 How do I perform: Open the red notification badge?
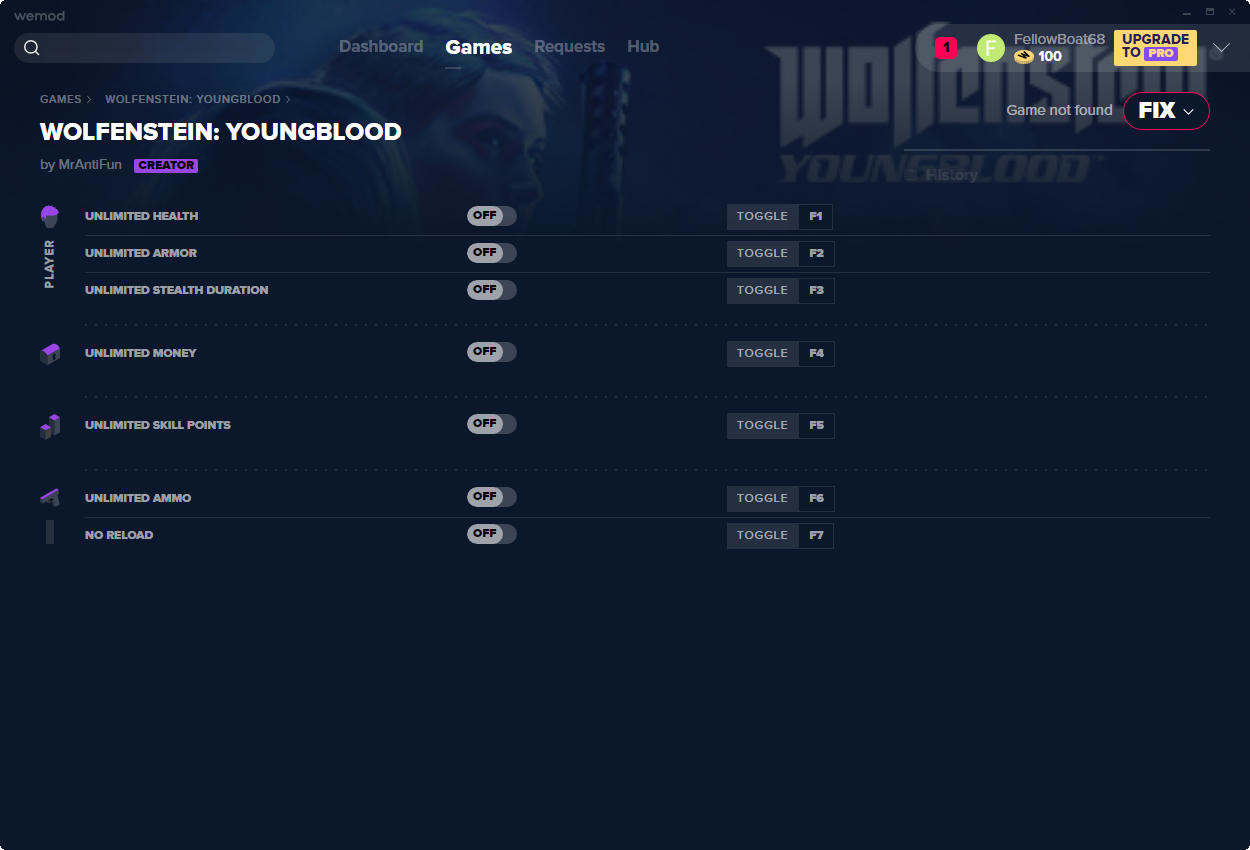[946, 47]
